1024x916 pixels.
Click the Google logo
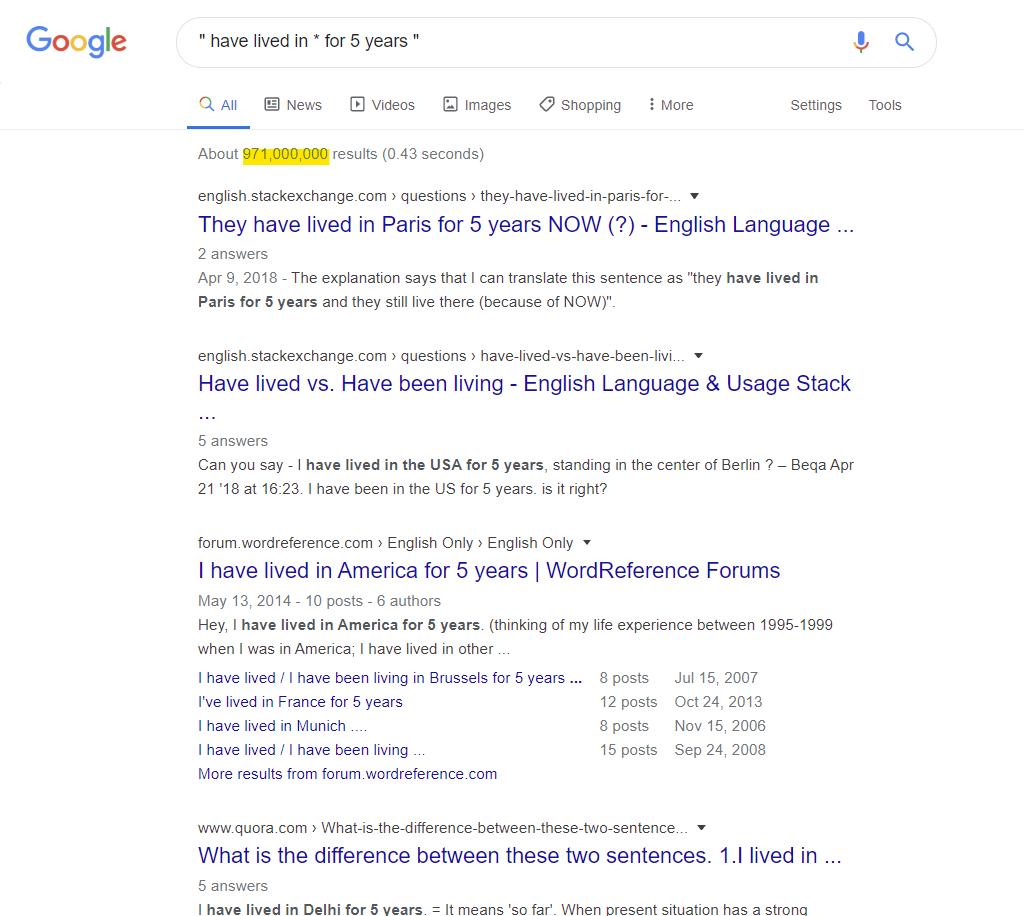click(x=76, y=42)
